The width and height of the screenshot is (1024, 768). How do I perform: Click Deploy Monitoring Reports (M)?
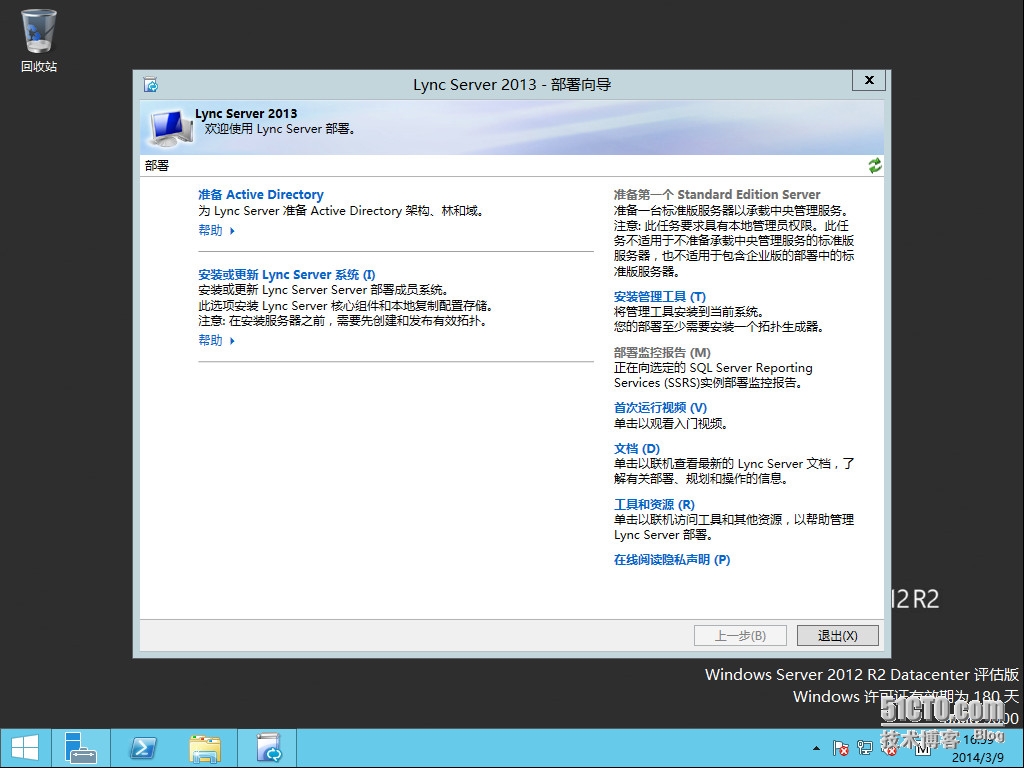pos(662,353)
